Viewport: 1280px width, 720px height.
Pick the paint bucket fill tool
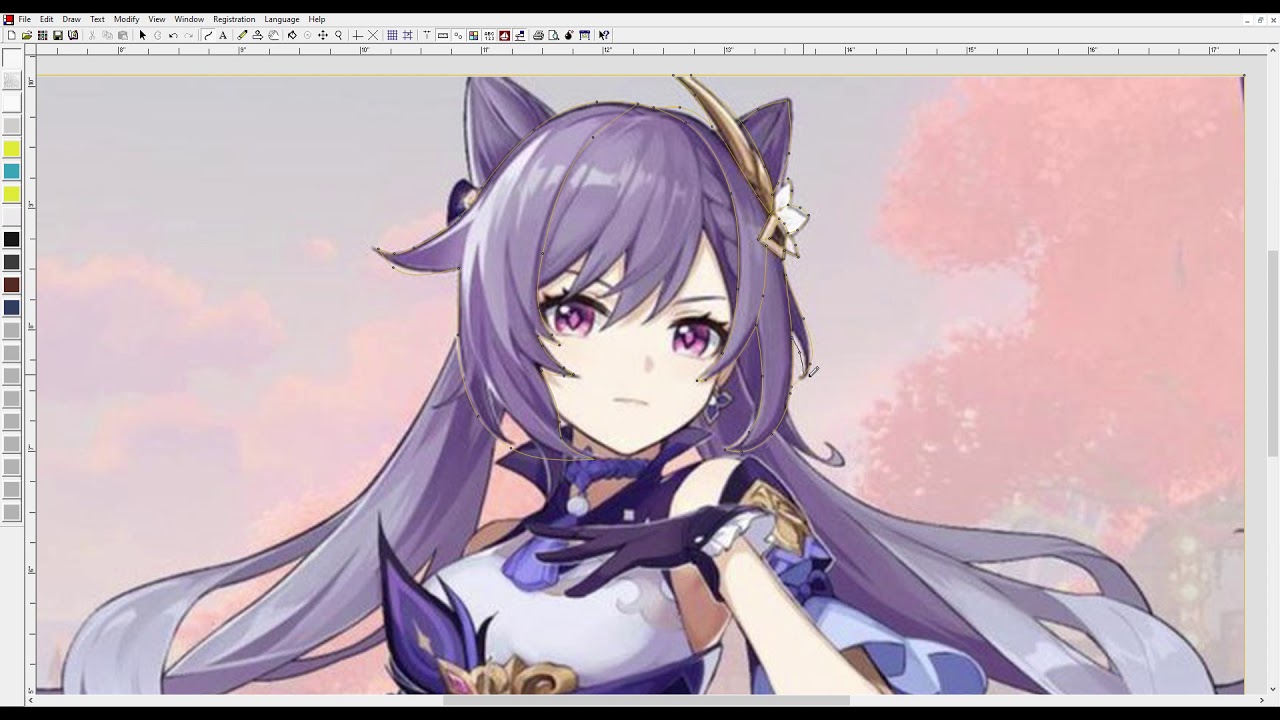(292, 35)
